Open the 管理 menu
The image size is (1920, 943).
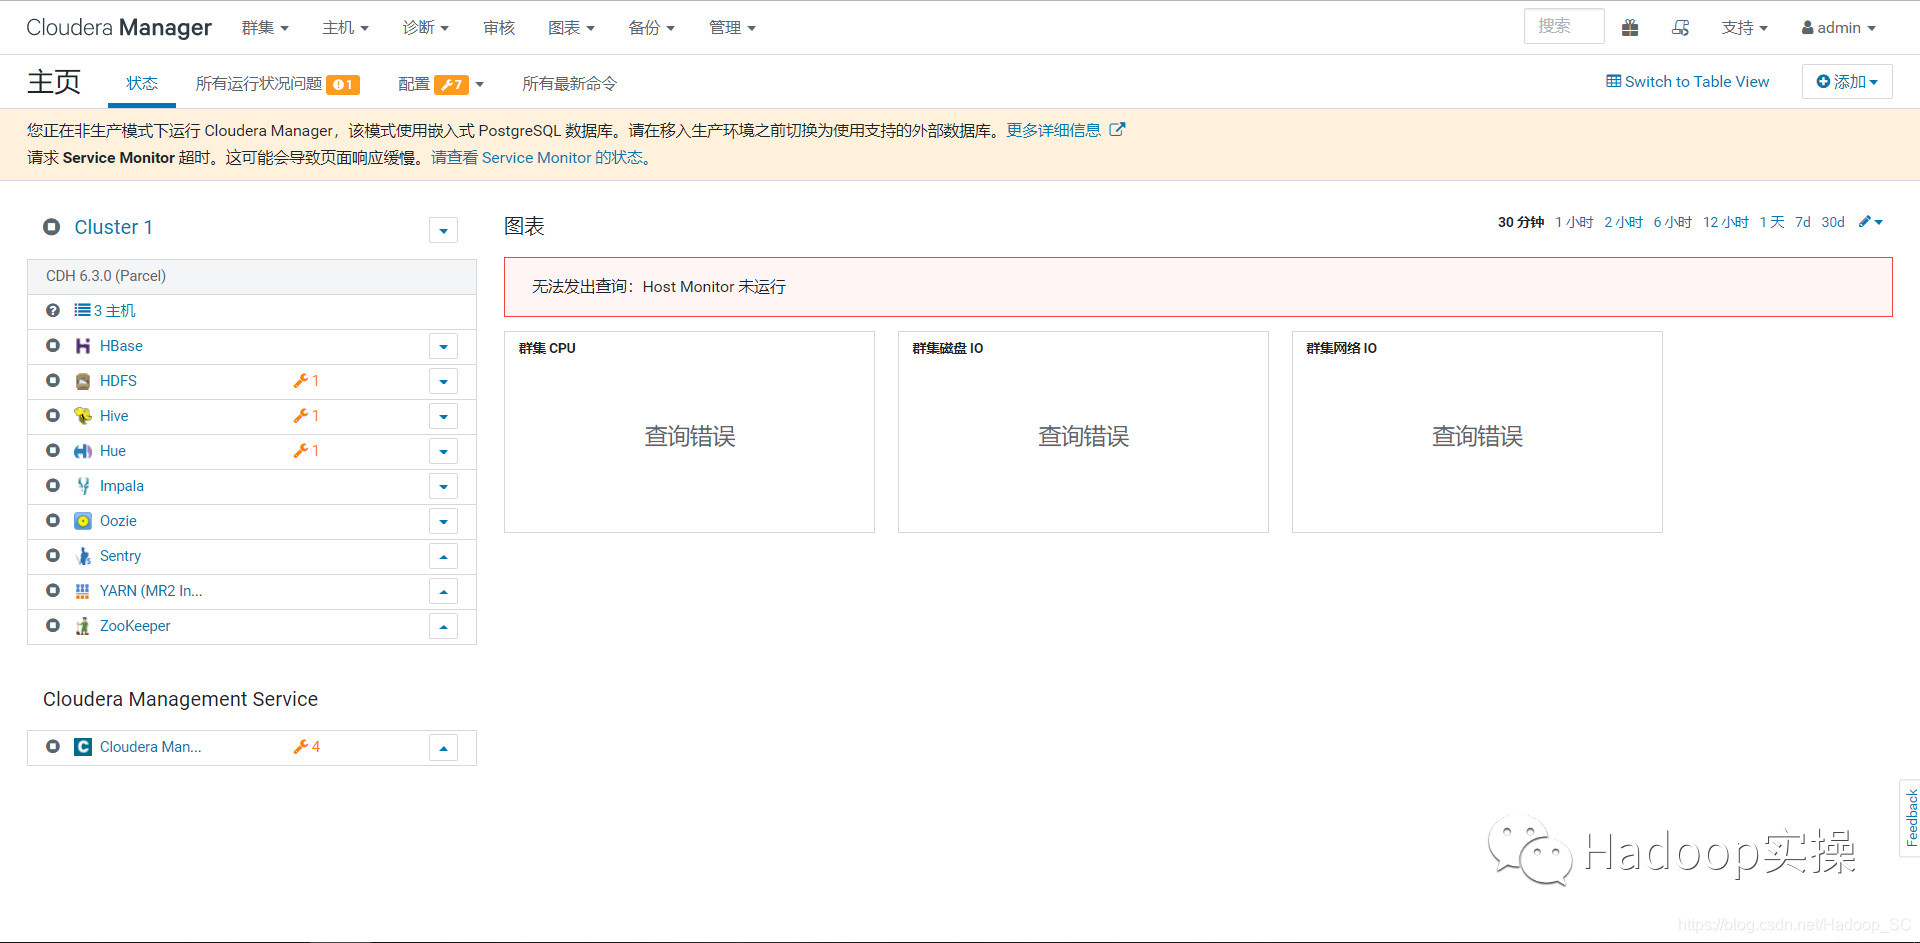732,28
